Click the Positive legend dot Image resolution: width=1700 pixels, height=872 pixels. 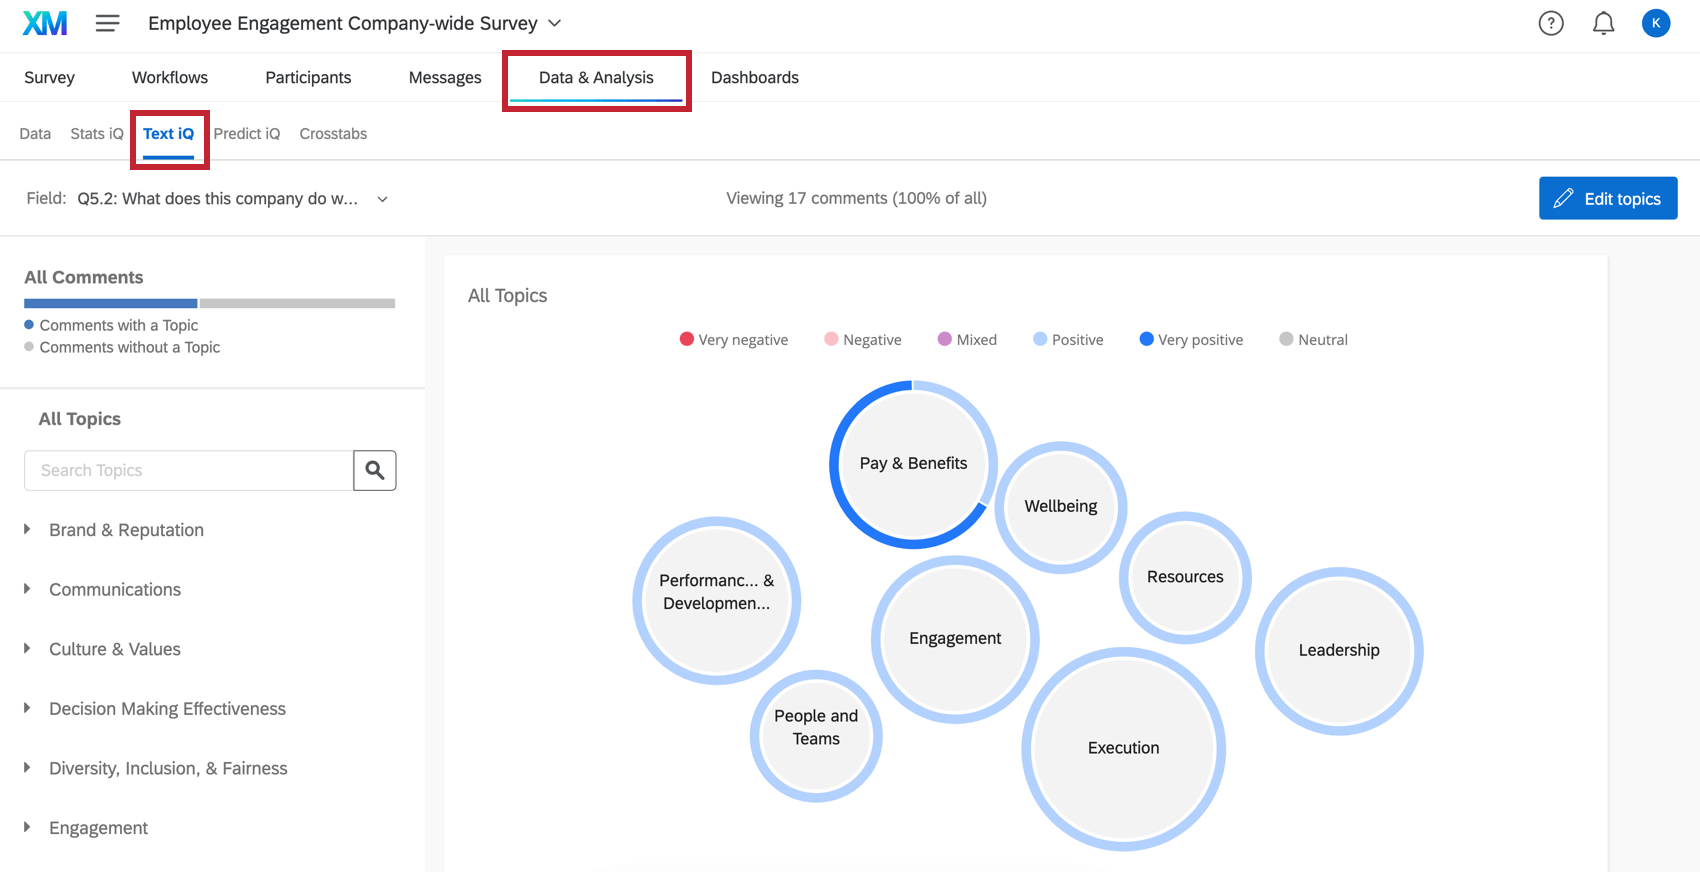(x=1040, y=339)
